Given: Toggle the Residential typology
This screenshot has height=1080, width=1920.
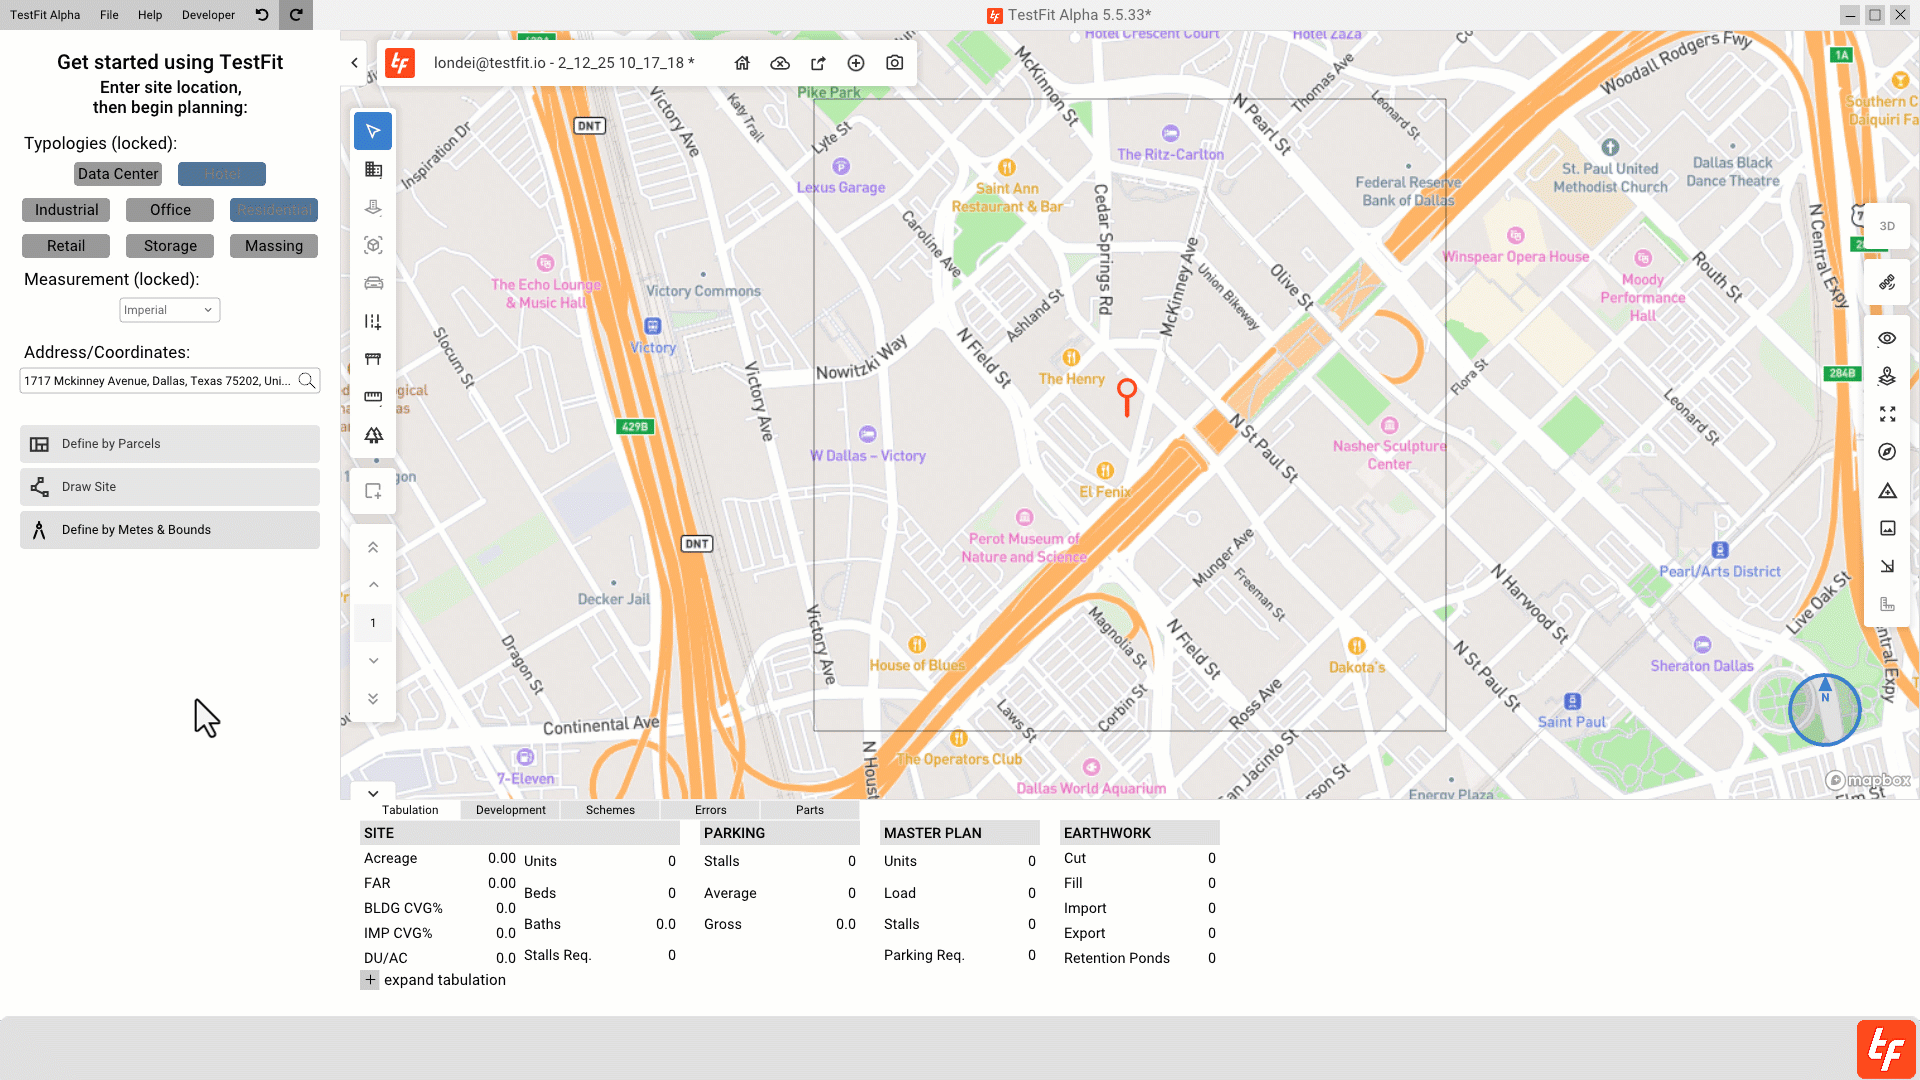Looking at the screenshot, I should click(x=274, y=210).
